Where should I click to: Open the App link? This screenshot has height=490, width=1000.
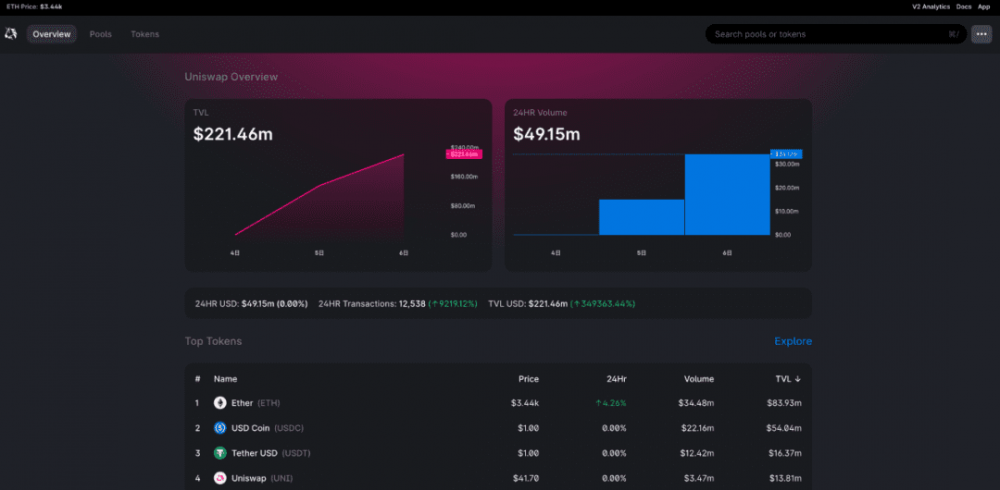pos(984,6)
